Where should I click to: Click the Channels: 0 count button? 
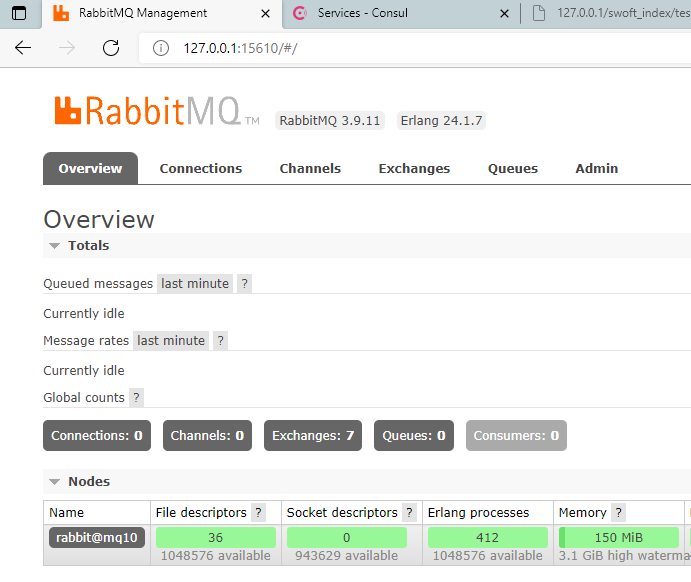click(x=207, y=436)
